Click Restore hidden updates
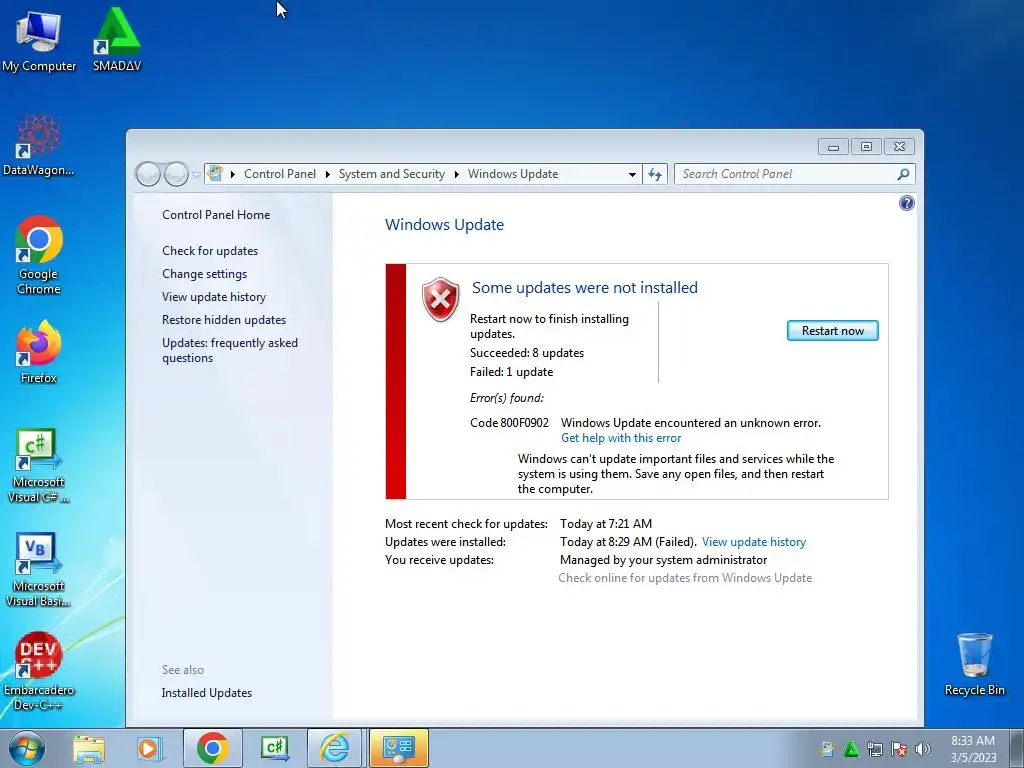This screenshot has height=768, width=1024. click(x=224, y=319)
